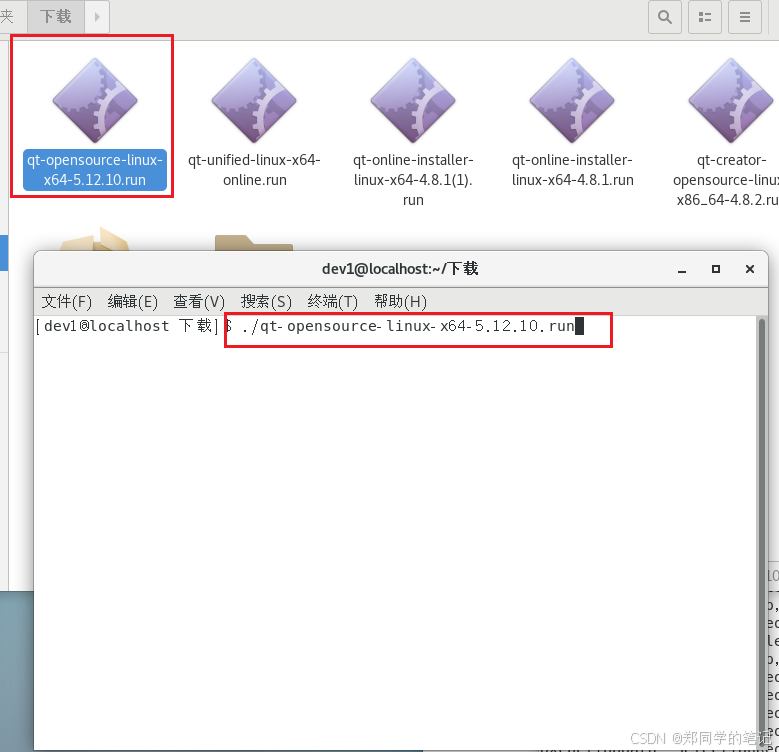Select the qt-online-installer-linux-x64-4.8.1.run file icon

[572, 100]
